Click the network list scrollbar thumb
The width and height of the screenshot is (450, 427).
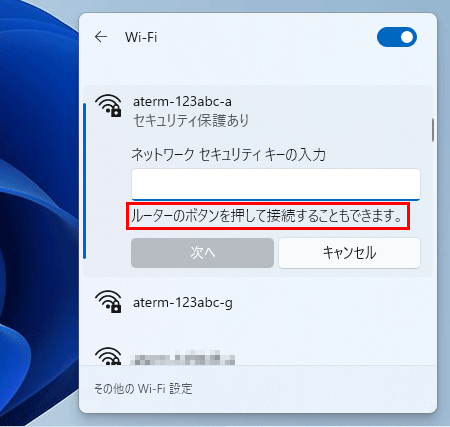[x=433, y=130]
